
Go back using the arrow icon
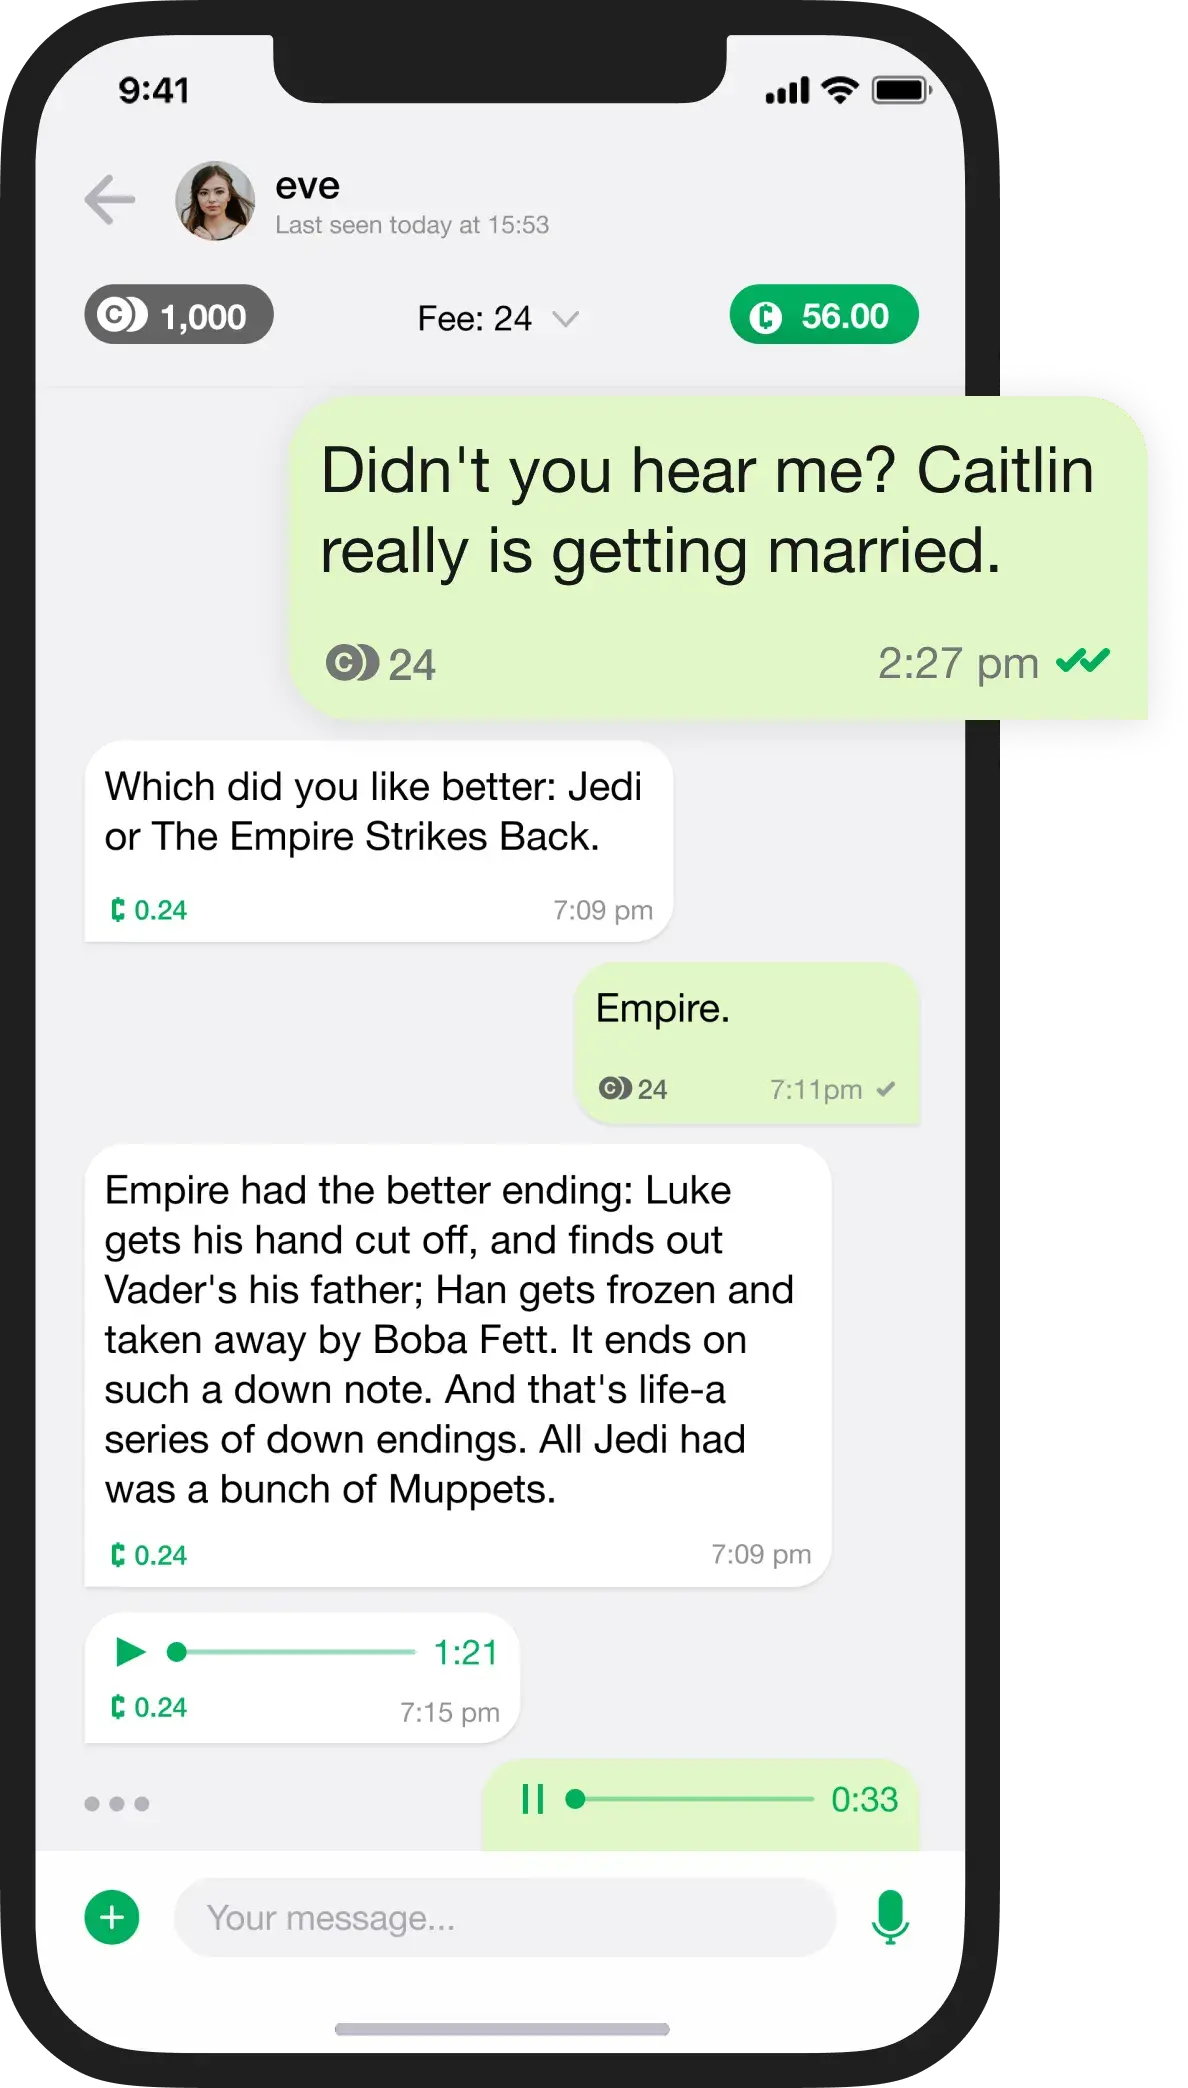point(110,199)
